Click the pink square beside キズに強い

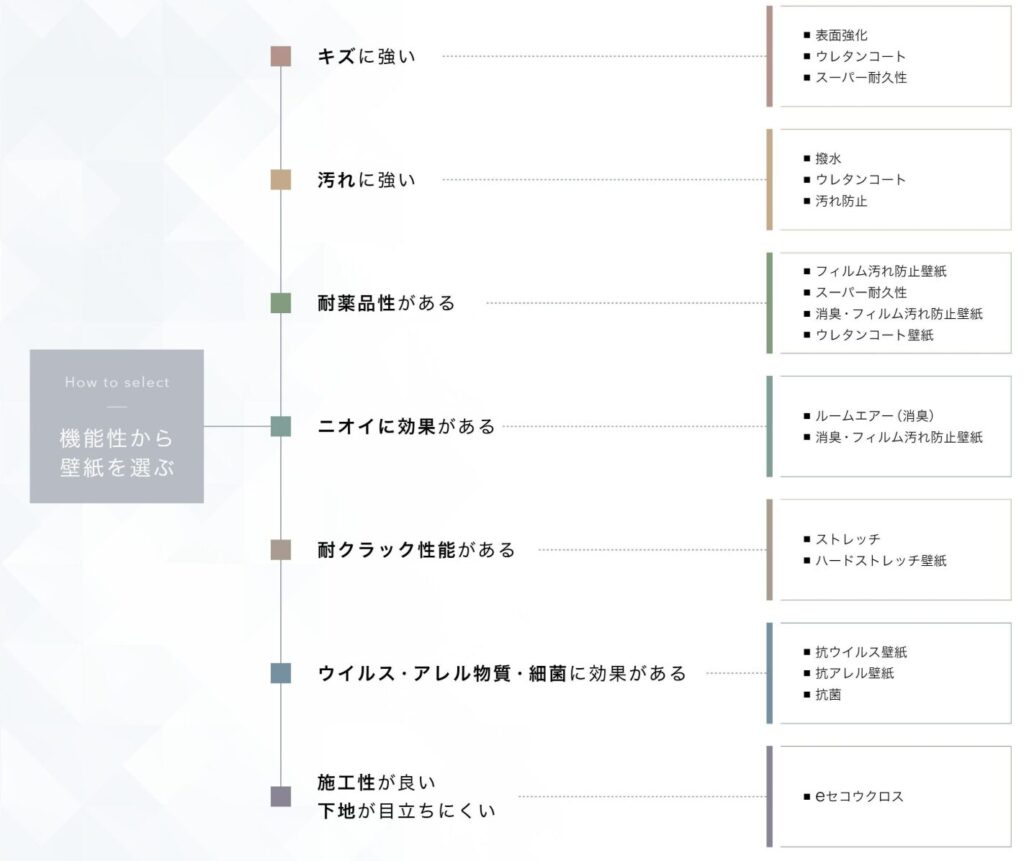pos(281,56)
